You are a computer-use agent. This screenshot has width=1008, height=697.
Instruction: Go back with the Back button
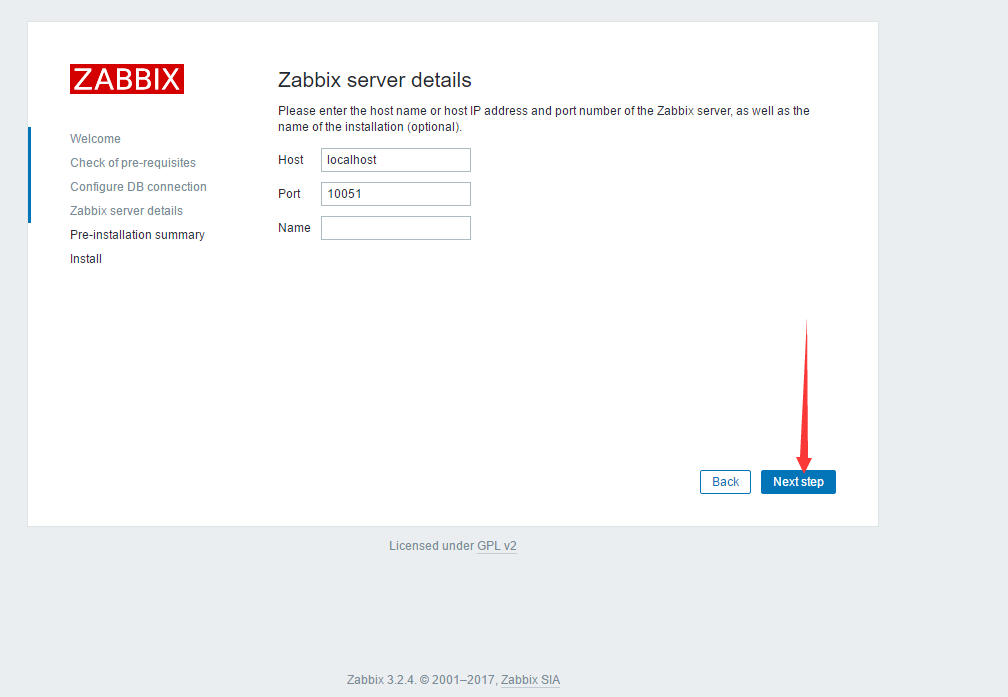click(725, 482)
